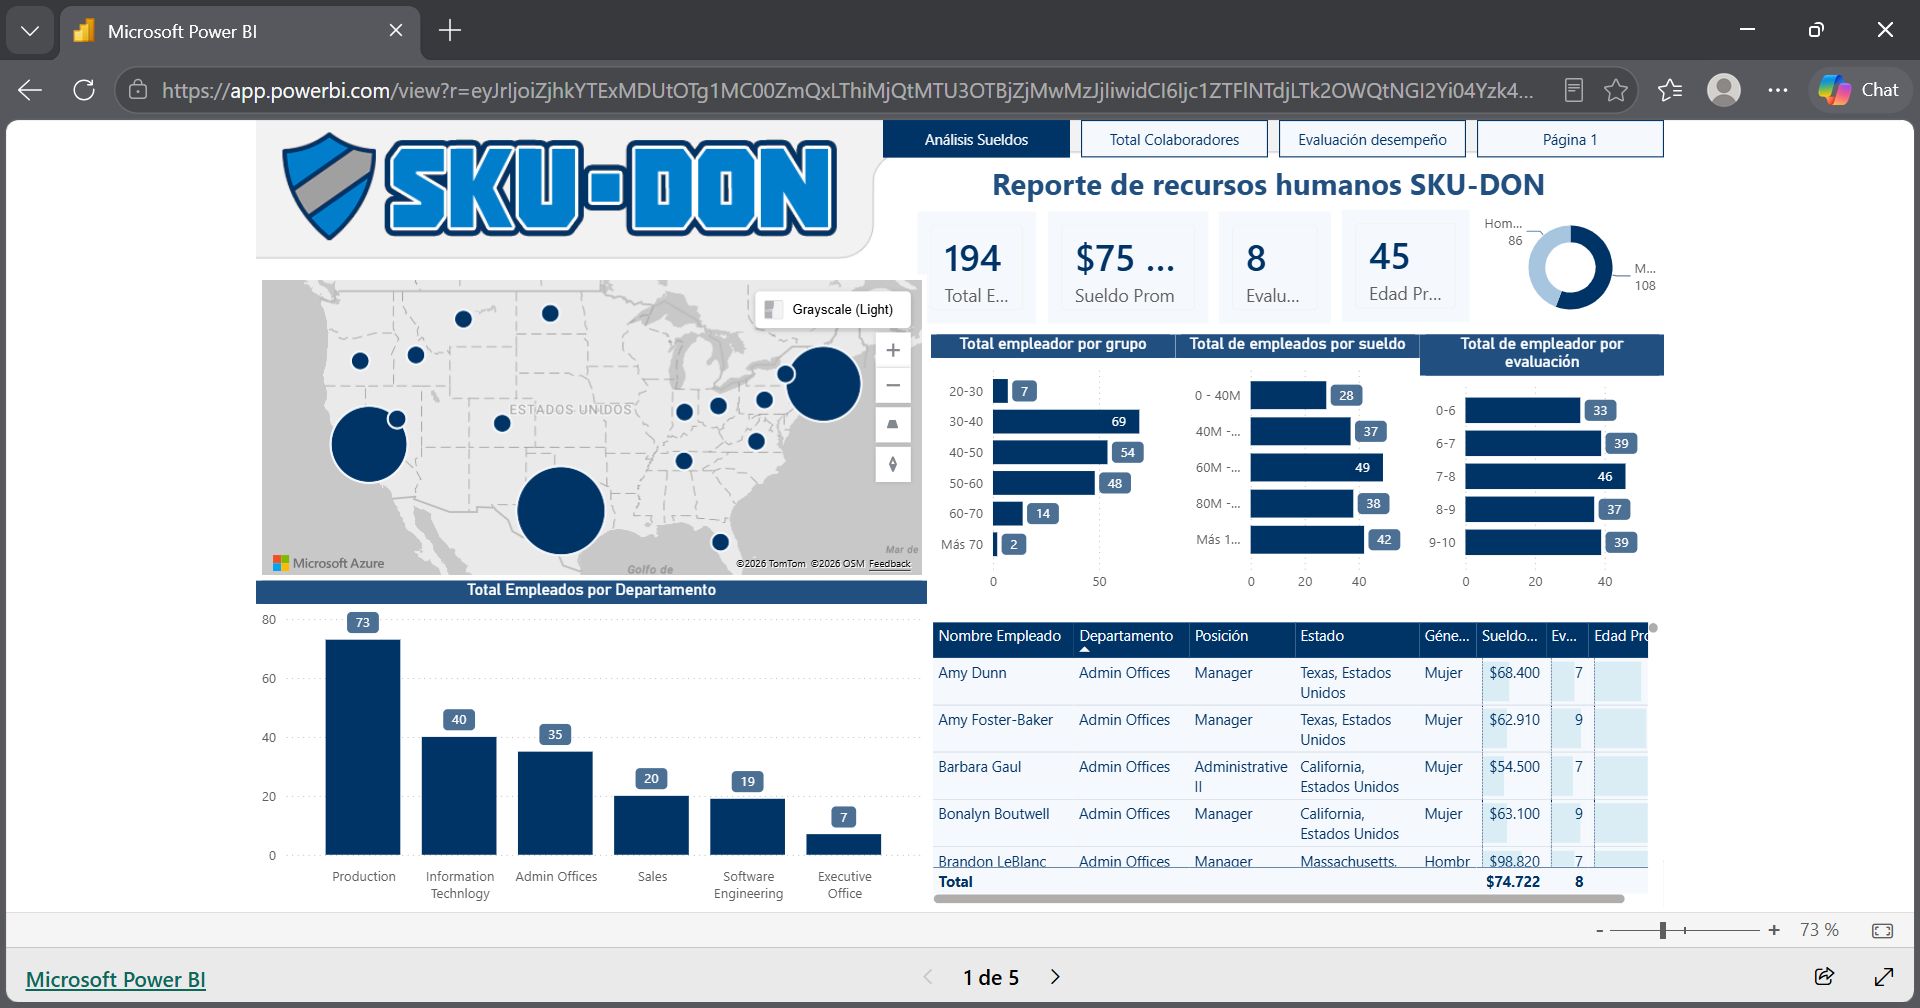This screenshot has height=1008, width=1920.
Task: Open the browser tab search dropdown
Action: point(30,31)
